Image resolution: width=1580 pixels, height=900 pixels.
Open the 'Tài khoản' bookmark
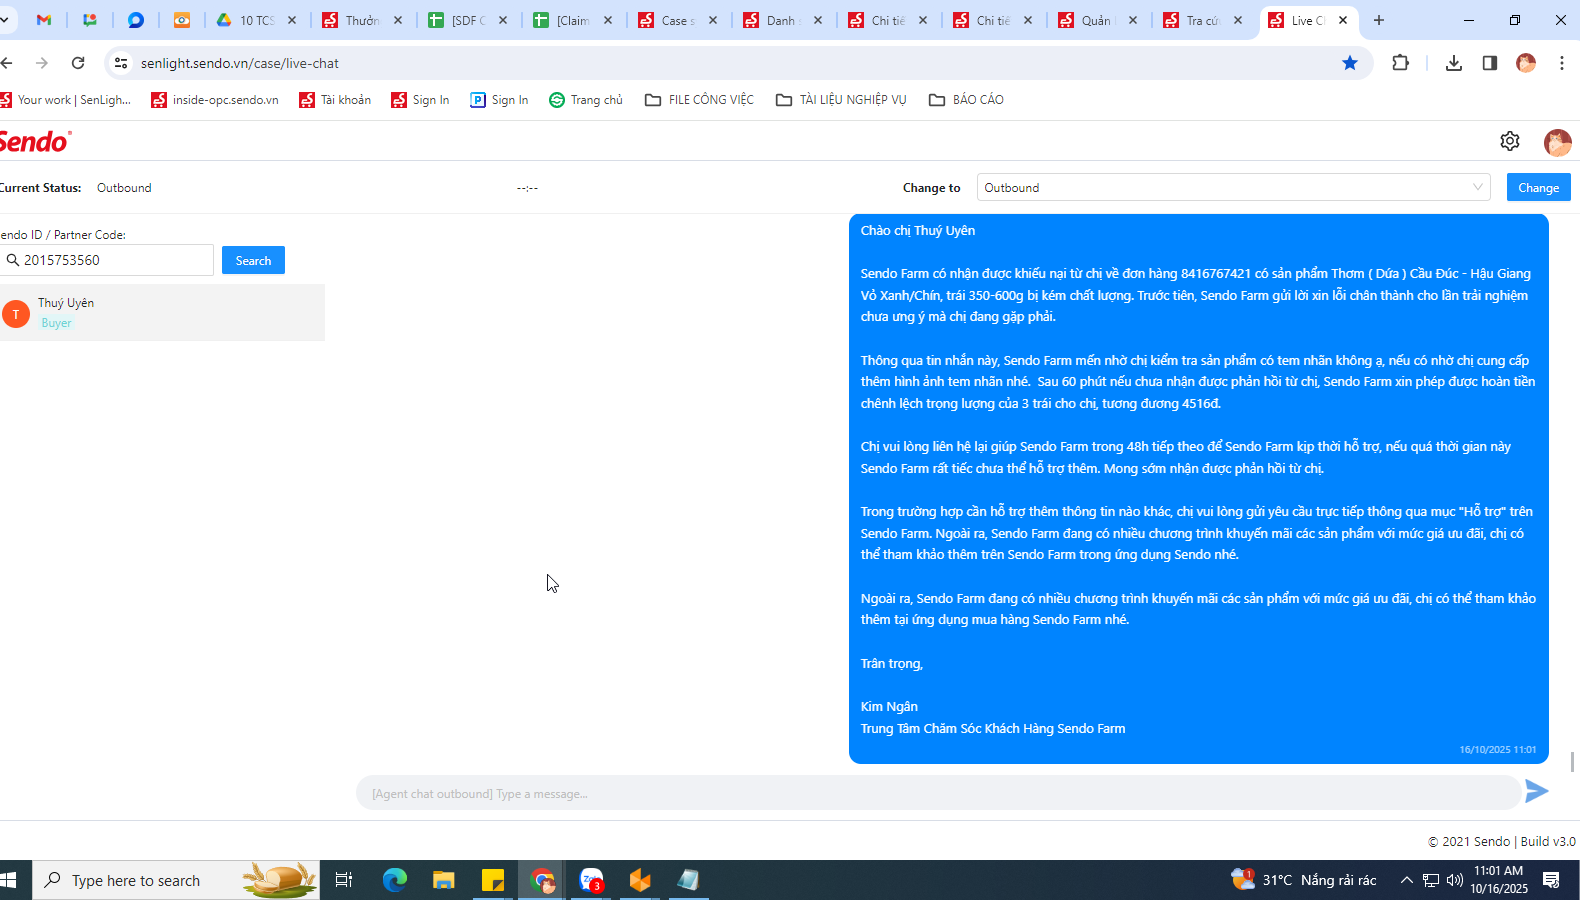tap(335, 100)
